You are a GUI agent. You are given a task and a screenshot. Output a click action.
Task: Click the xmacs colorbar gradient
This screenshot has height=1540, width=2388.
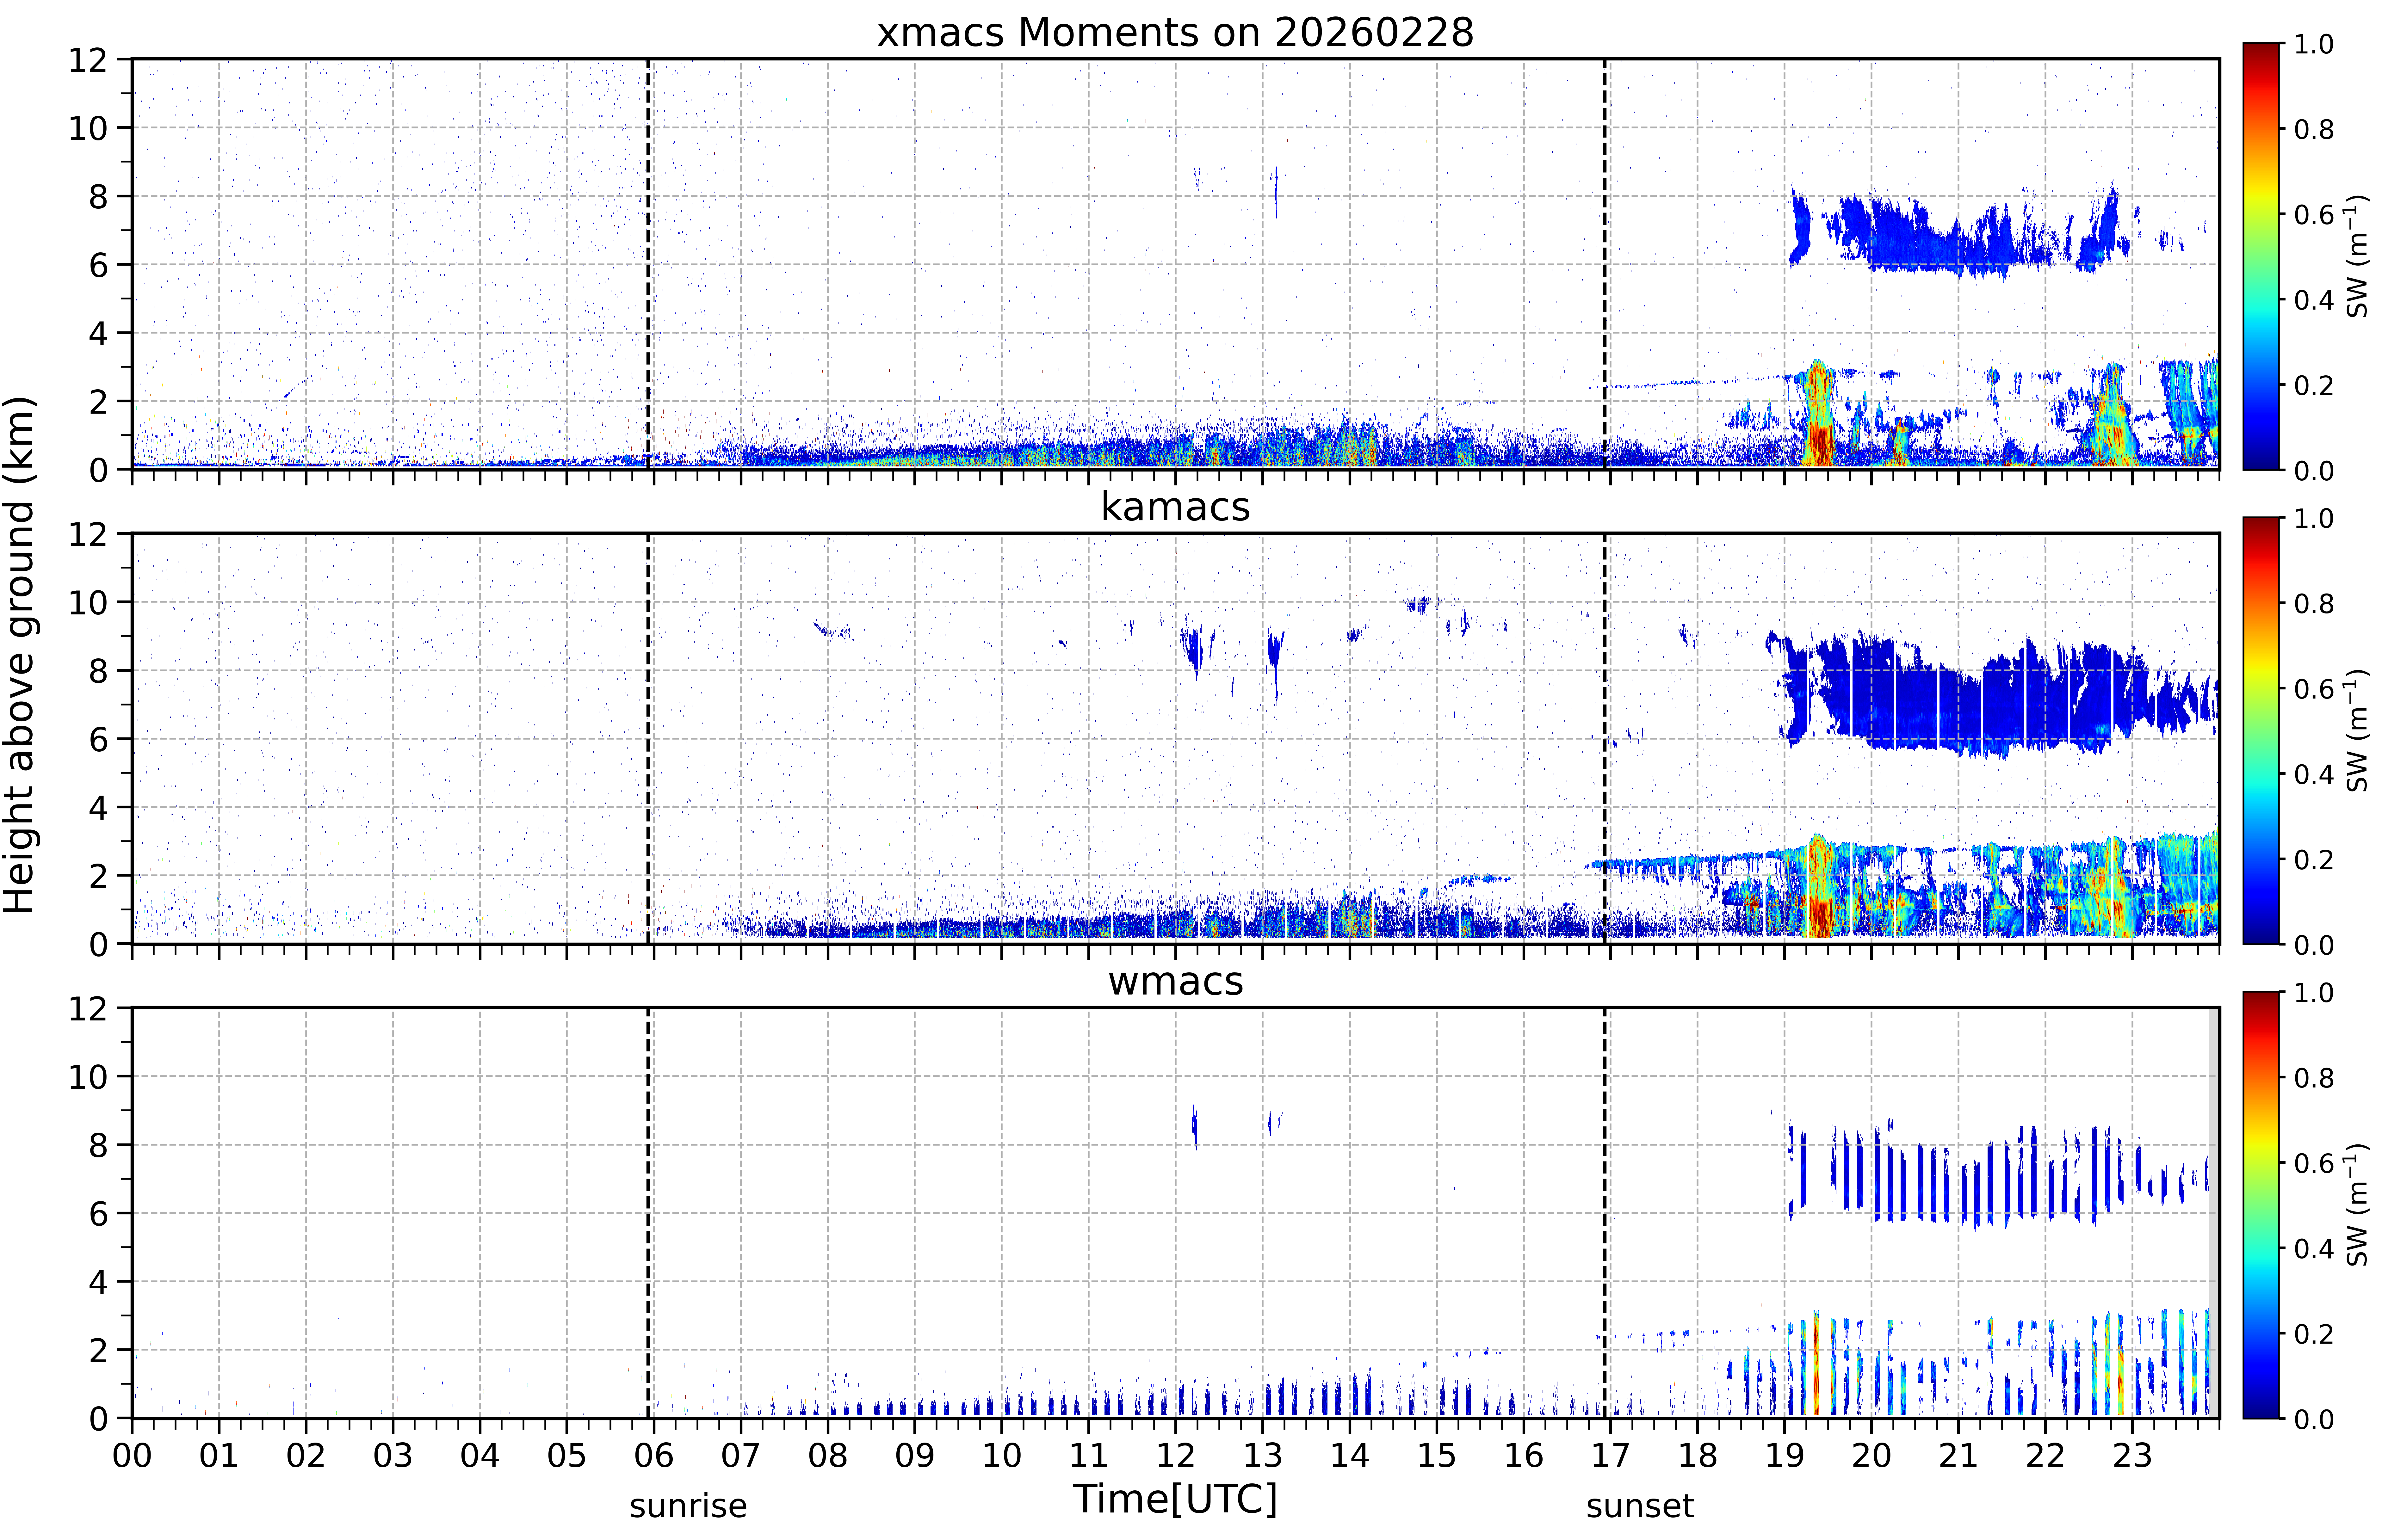[2261, 256]
